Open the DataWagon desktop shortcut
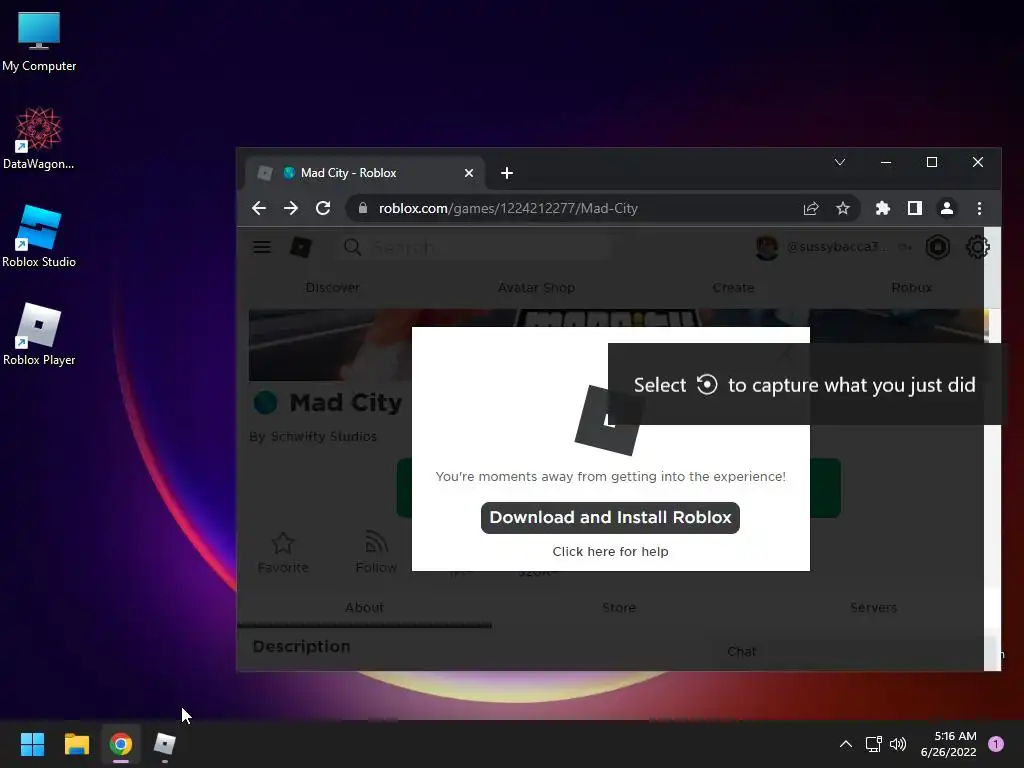1024x768 pixels. tap(39, 138)
